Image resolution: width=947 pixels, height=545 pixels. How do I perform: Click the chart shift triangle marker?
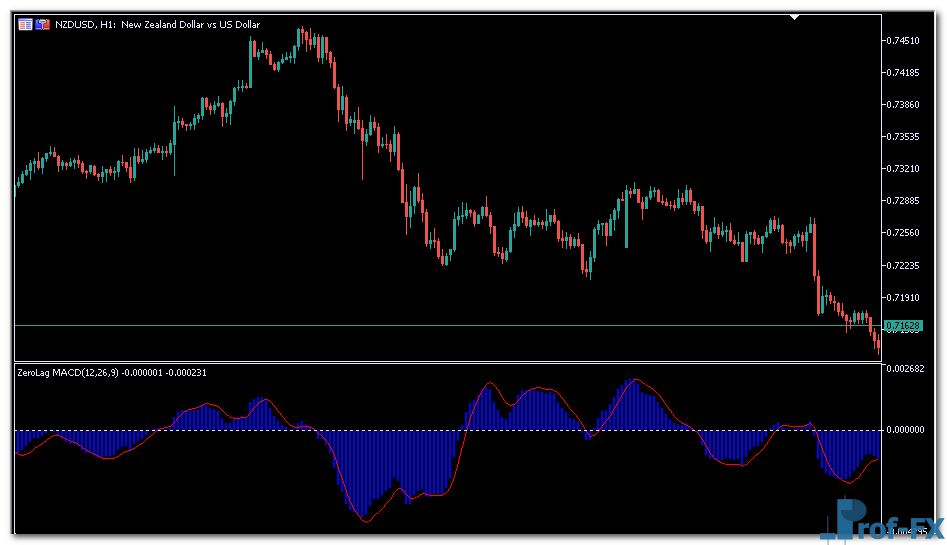795,17
